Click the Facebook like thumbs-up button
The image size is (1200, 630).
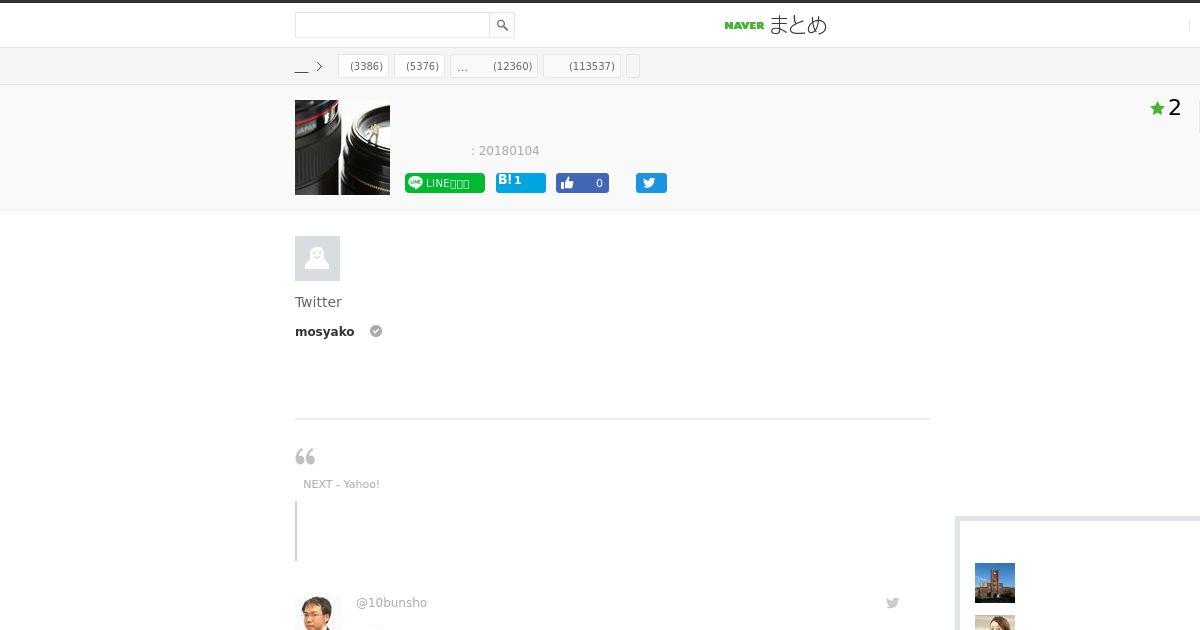click(582, 183)
